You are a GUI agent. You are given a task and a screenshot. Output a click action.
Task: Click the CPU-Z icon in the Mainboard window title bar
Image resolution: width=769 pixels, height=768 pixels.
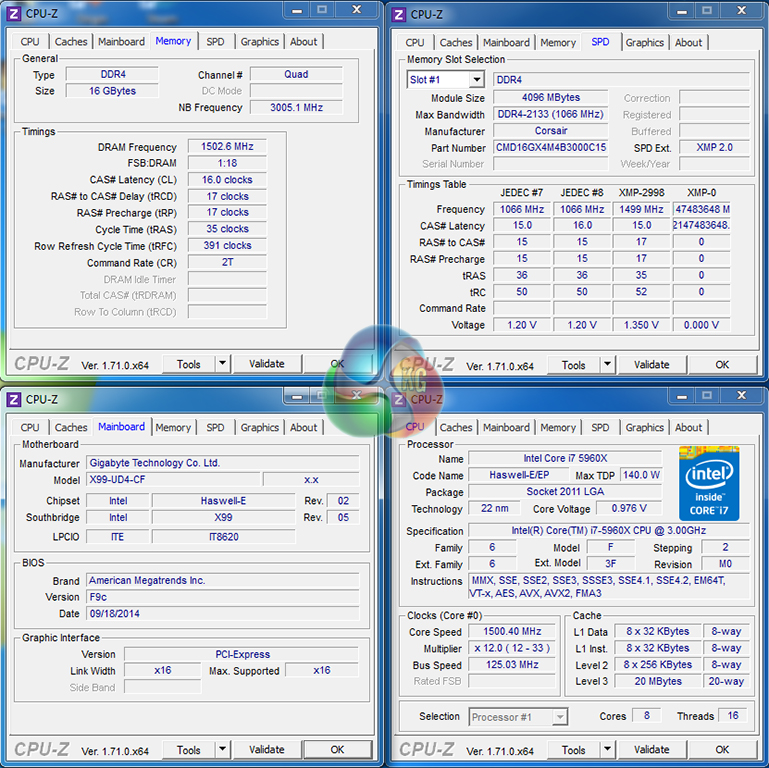[x=14, y=399]
